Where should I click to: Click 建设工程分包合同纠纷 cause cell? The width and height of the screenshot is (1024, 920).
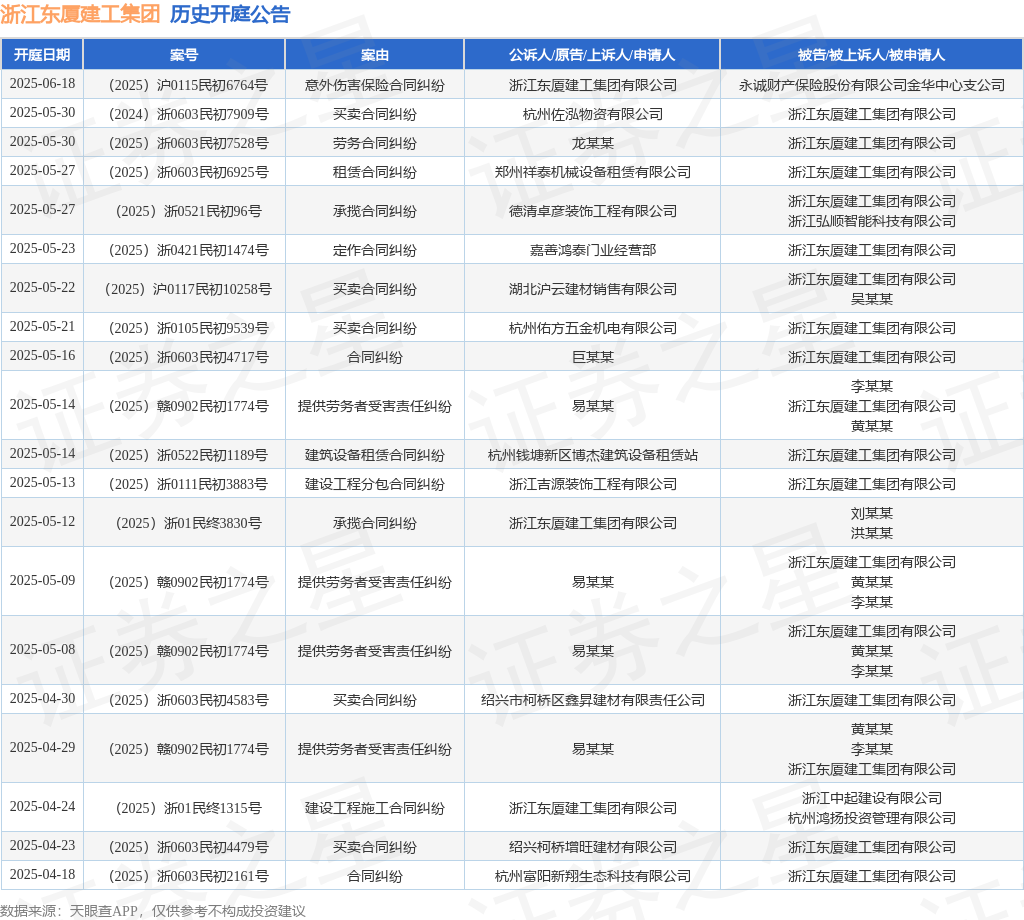tap(375, 484)
